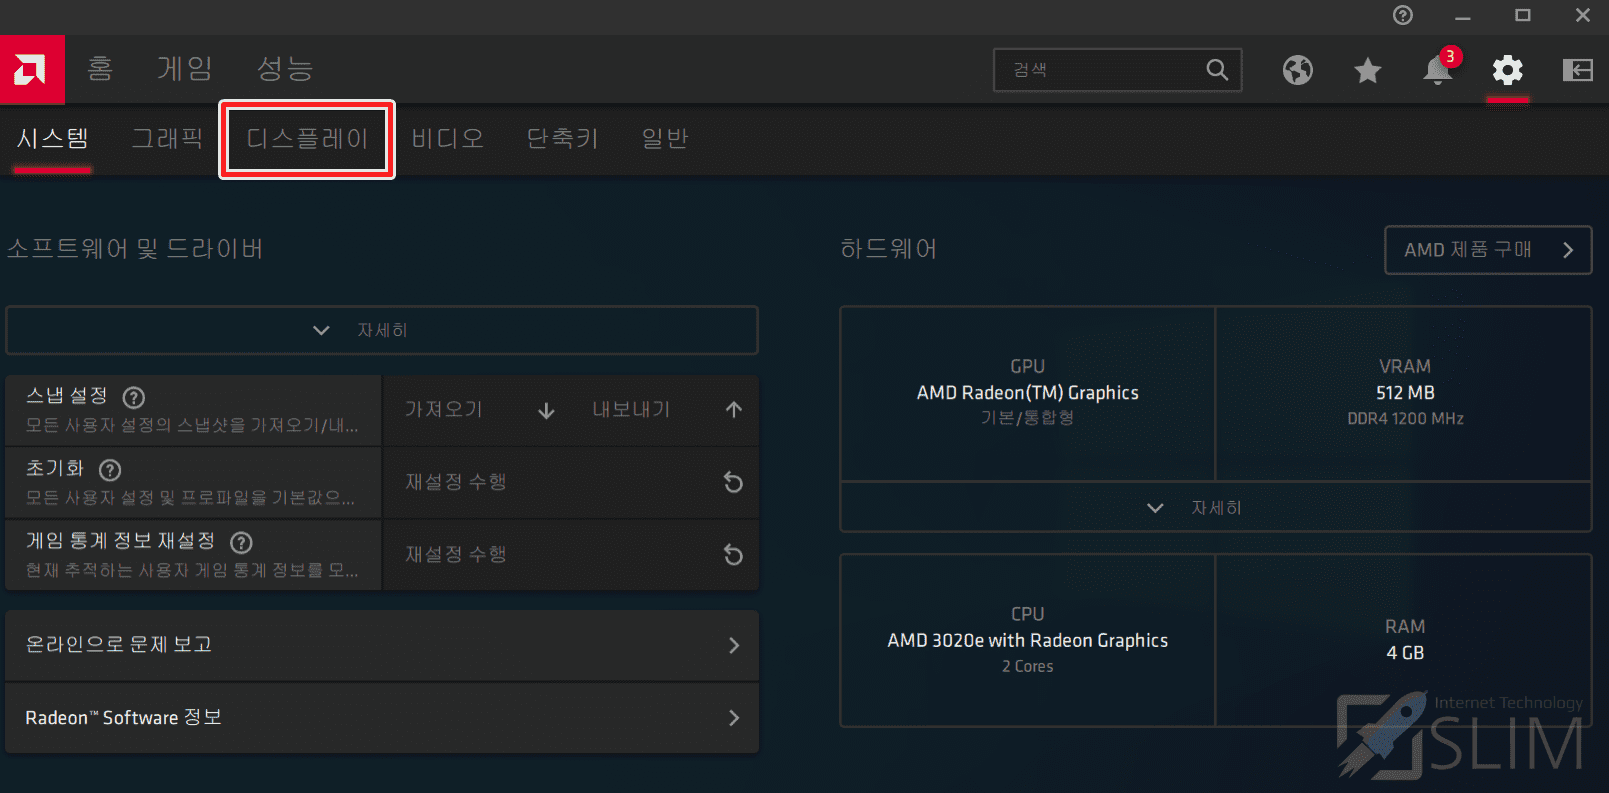1609x793 pixels.
Task: Expand hardware GPU 자세히 details
Action: click(1216, 508)
